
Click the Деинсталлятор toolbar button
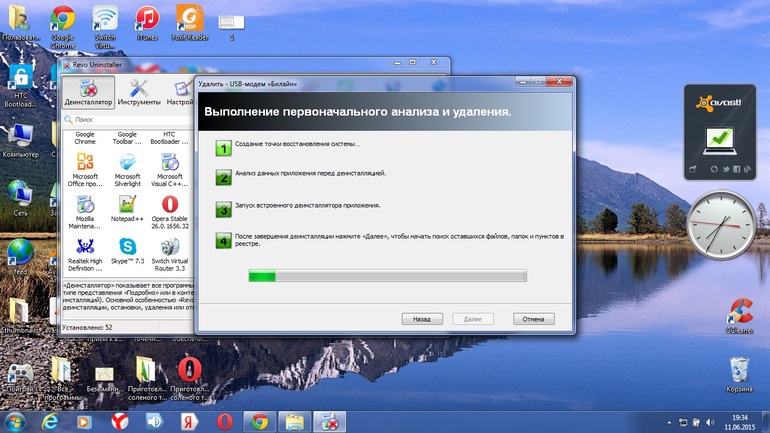[88, 91]
